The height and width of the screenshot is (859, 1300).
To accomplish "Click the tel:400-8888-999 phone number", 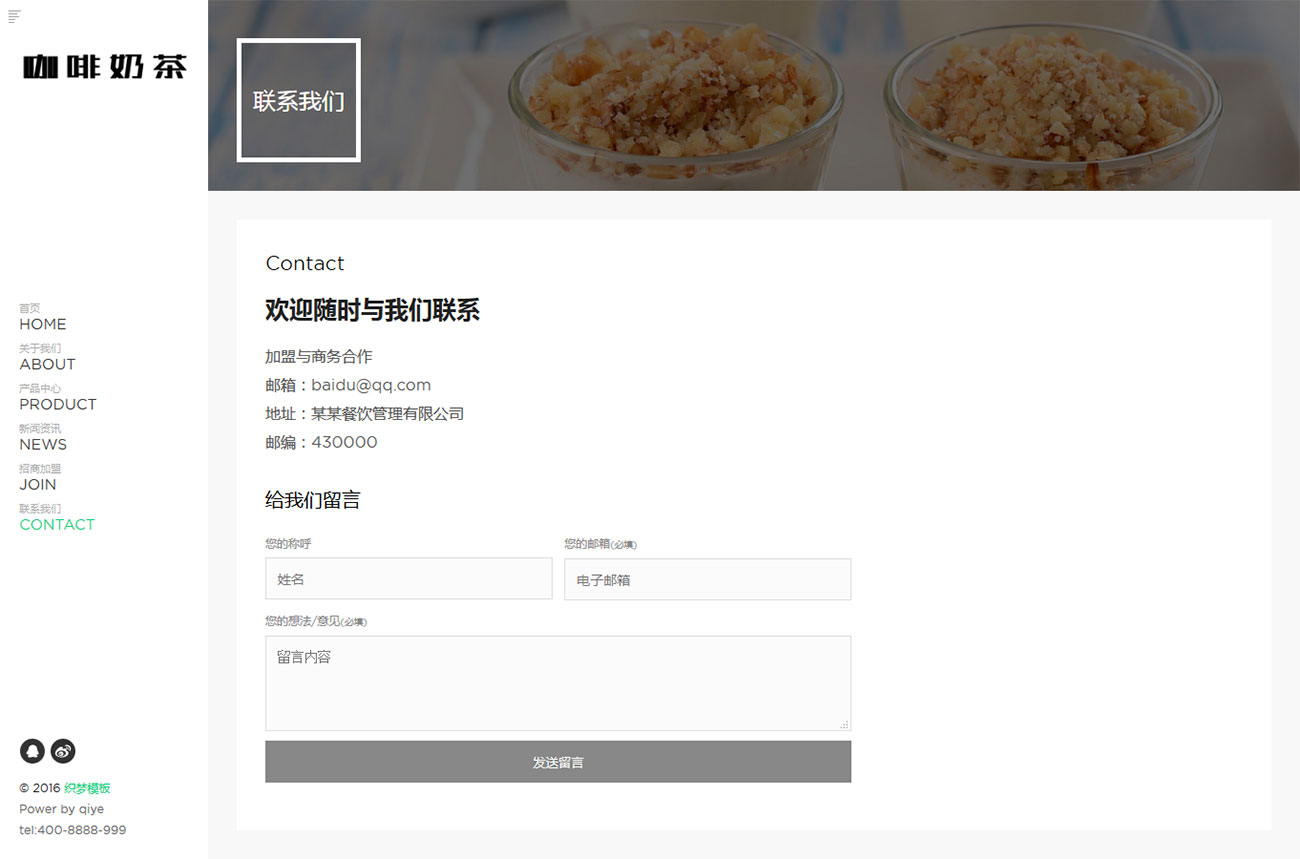I will coord(73,830).
